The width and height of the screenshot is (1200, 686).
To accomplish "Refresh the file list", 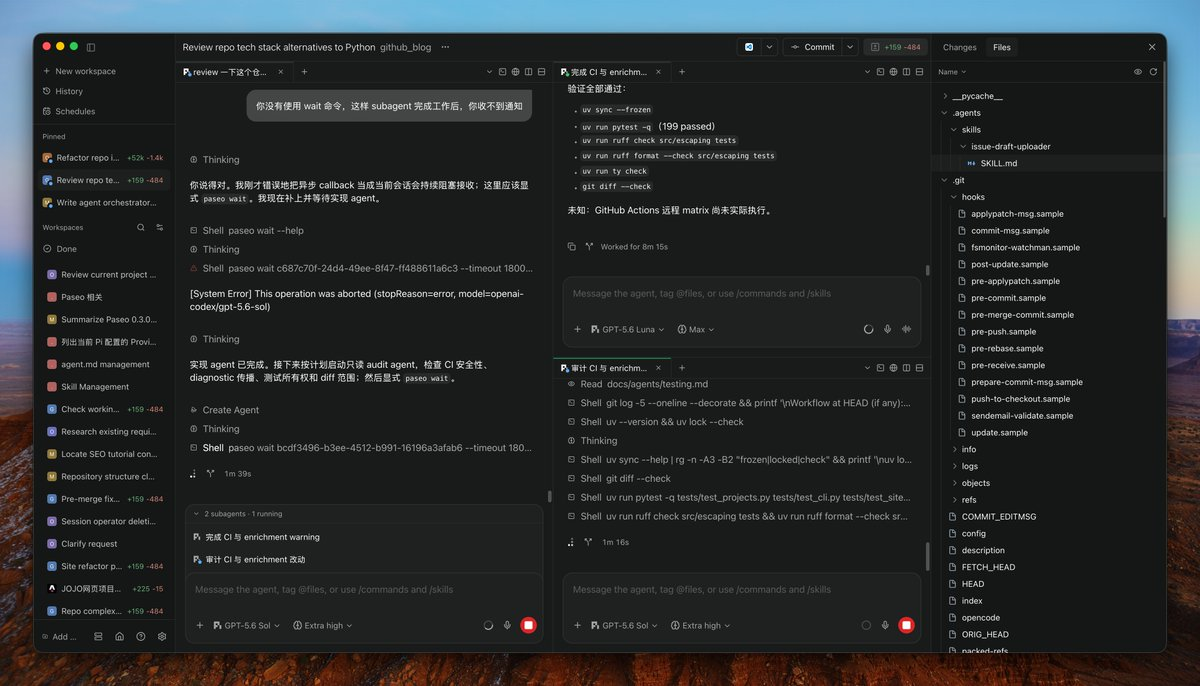I will 1153,72.
